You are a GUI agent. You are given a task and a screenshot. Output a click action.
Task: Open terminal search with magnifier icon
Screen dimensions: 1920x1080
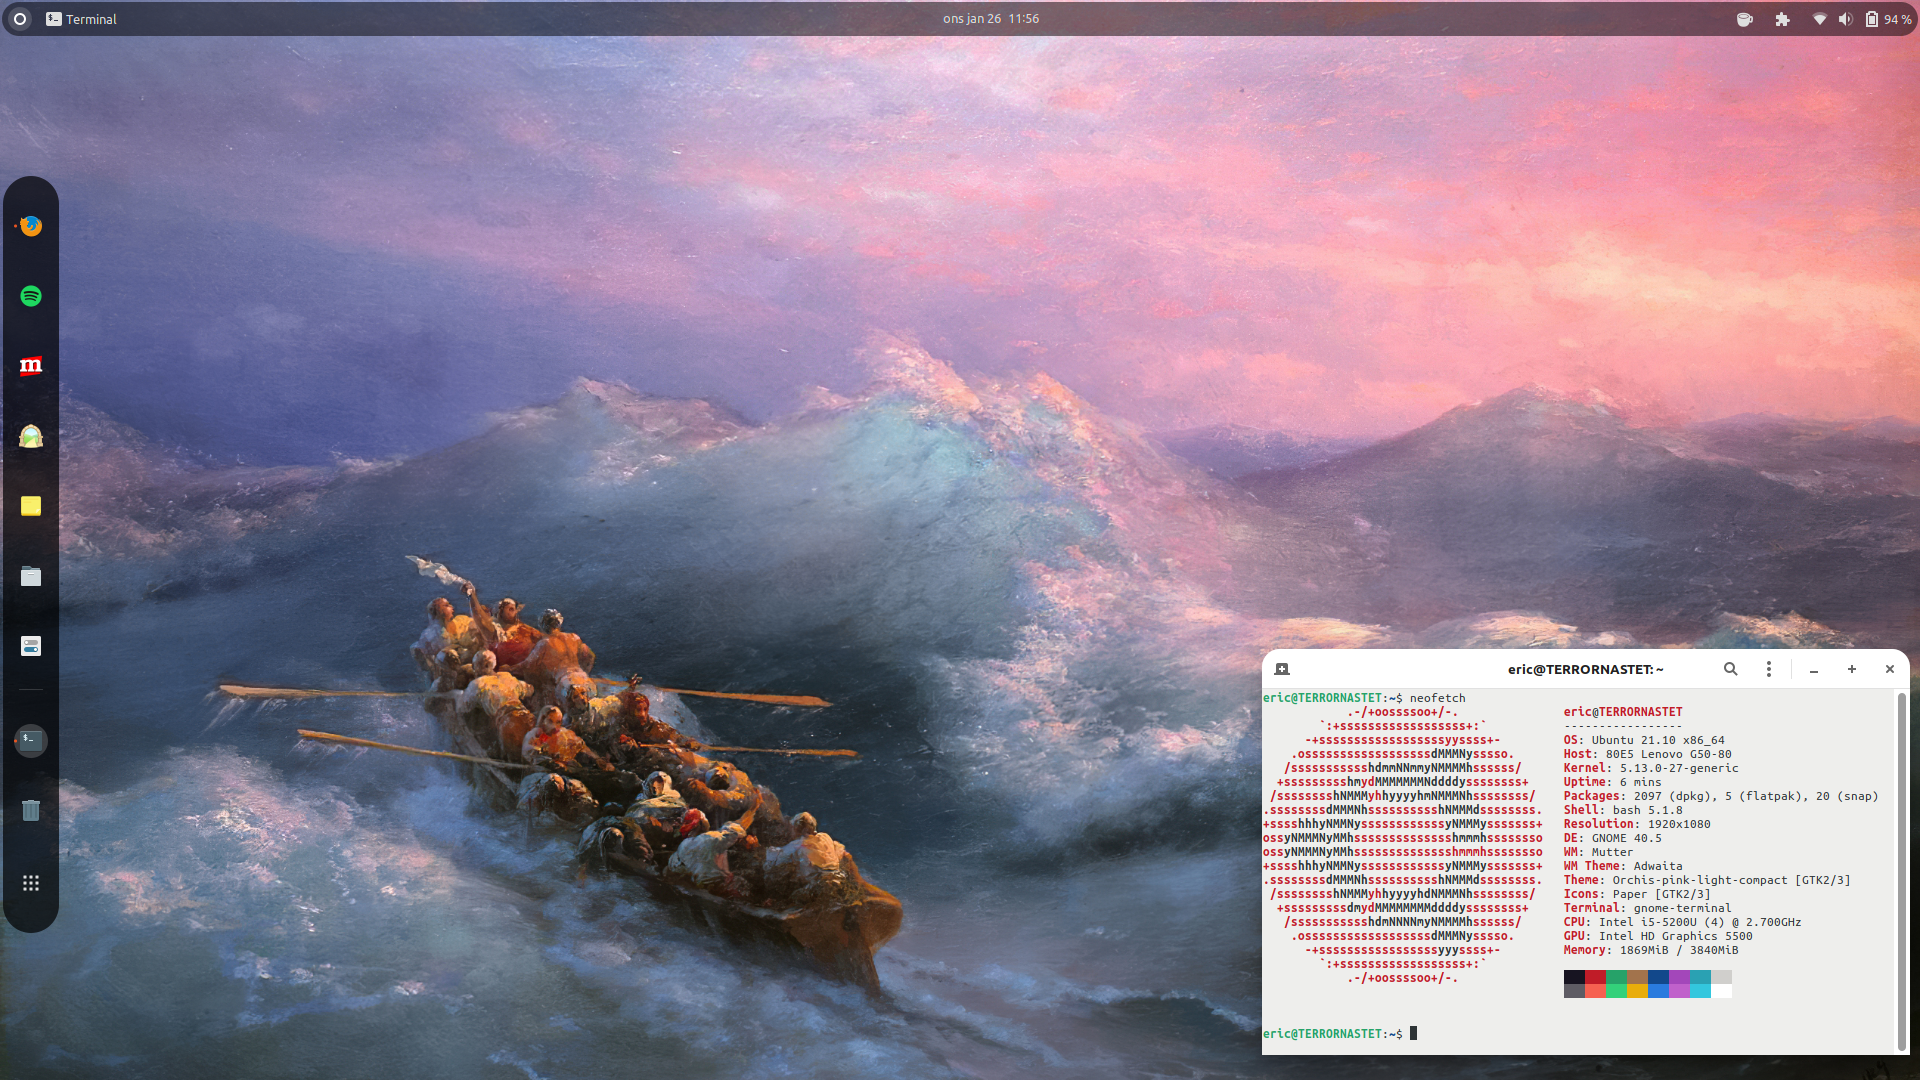[x=1730, y=669]
